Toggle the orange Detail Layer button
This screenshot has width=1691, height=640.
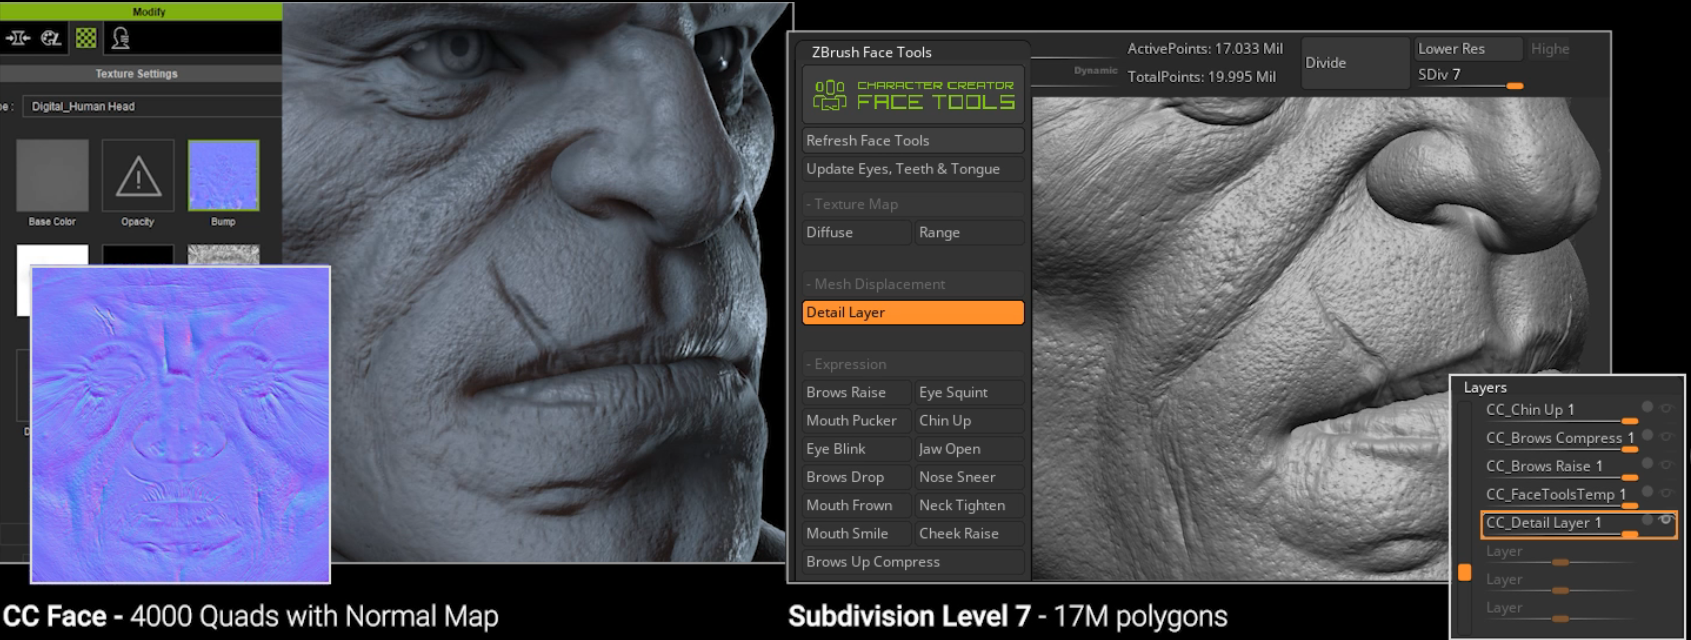tap(913, 312)
